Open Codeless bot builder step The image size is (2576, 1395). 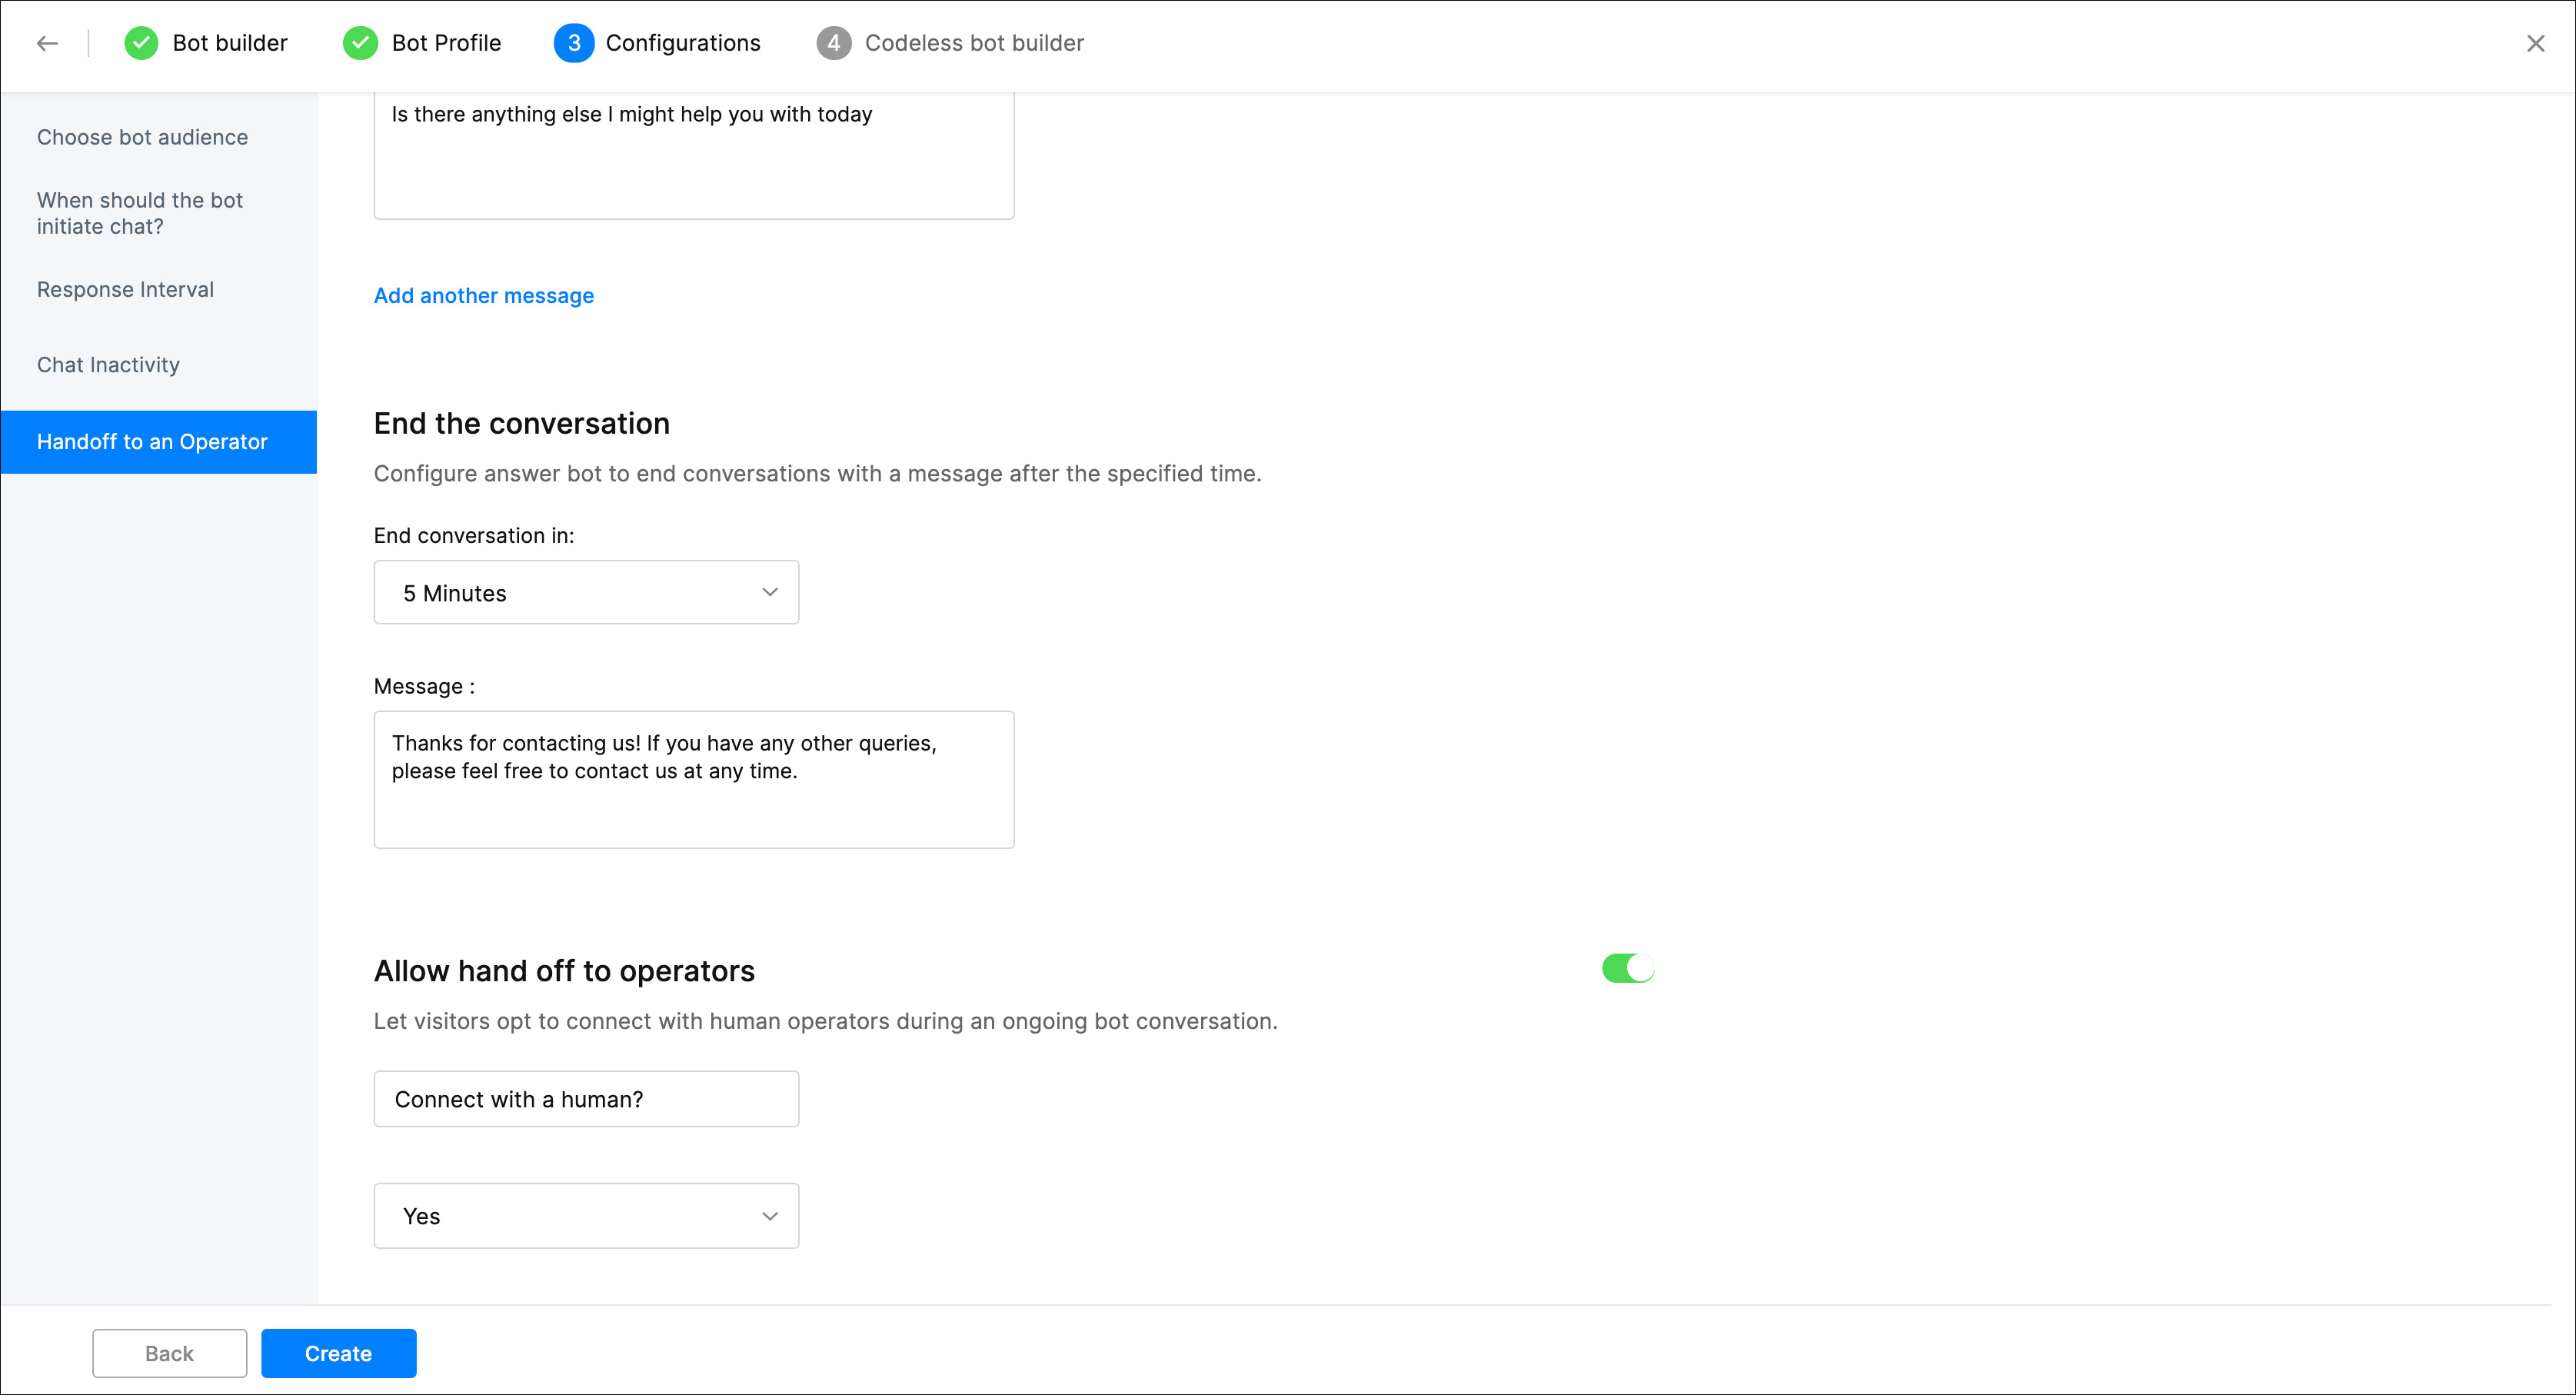(x=974, y=43)
